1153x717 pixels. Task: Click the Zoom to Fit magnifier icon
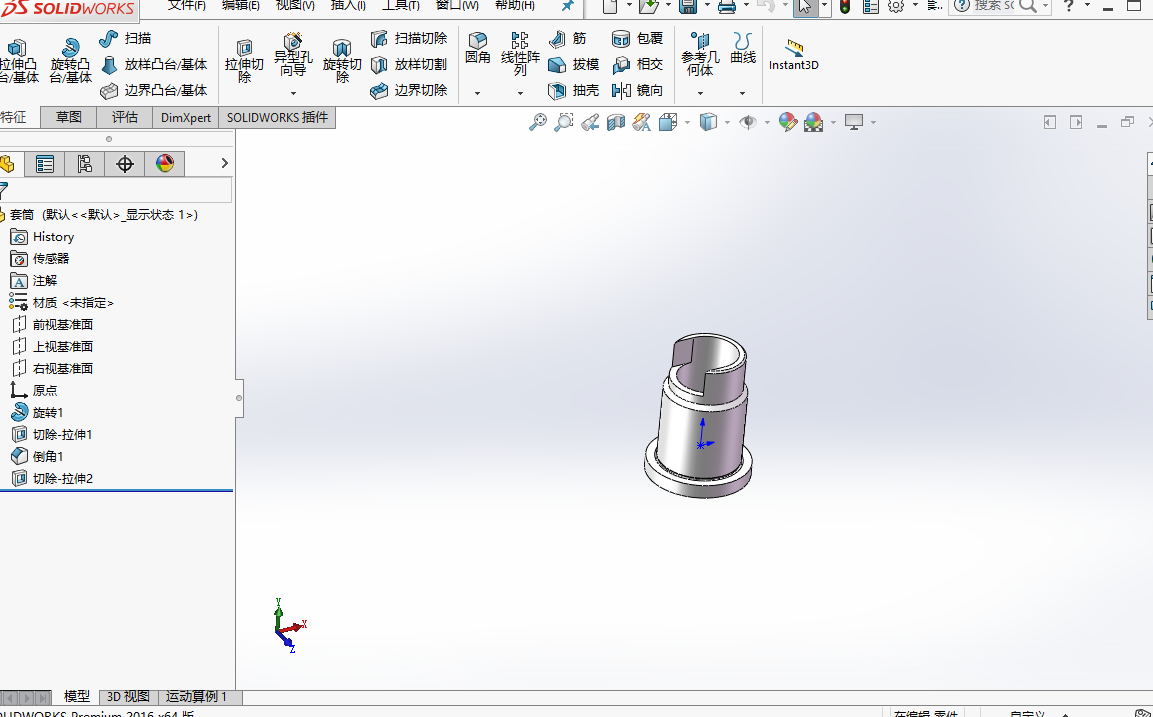click(538, 122)
